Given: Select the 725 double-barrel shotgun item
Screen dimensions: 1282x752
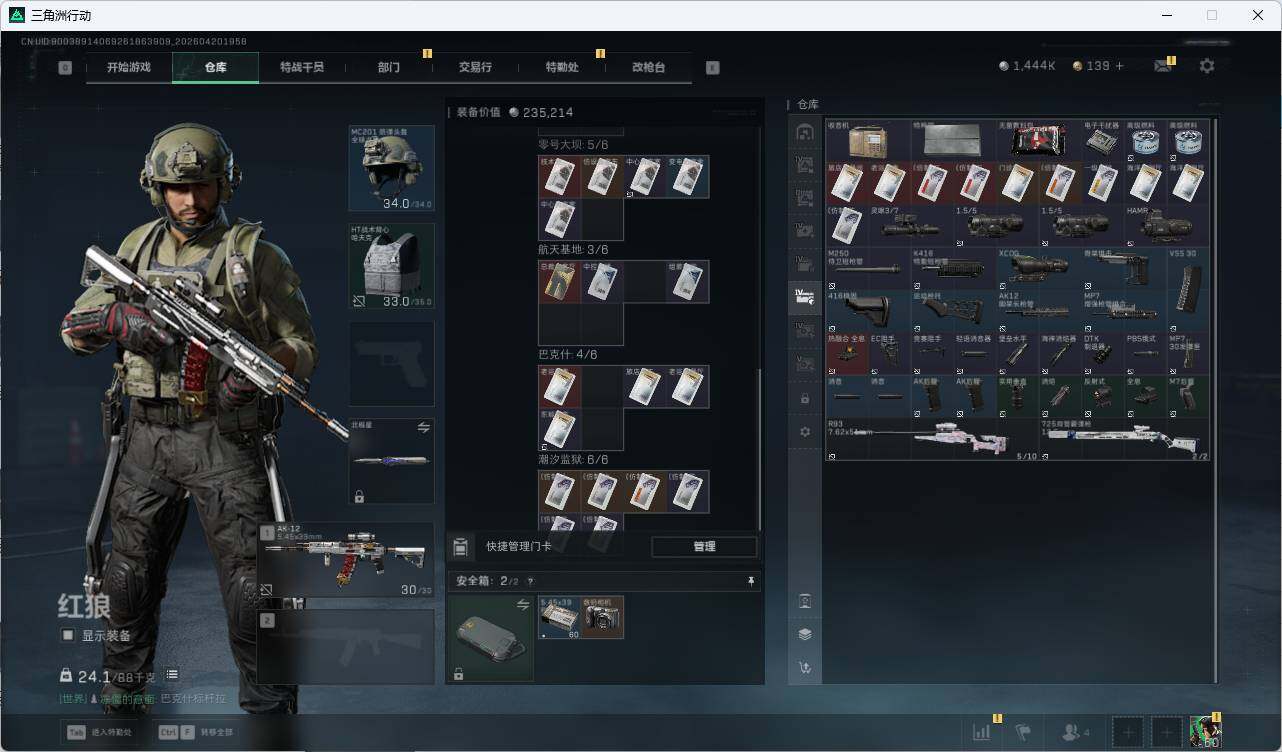Looking at the screenshot, I should coord(1124,439).
